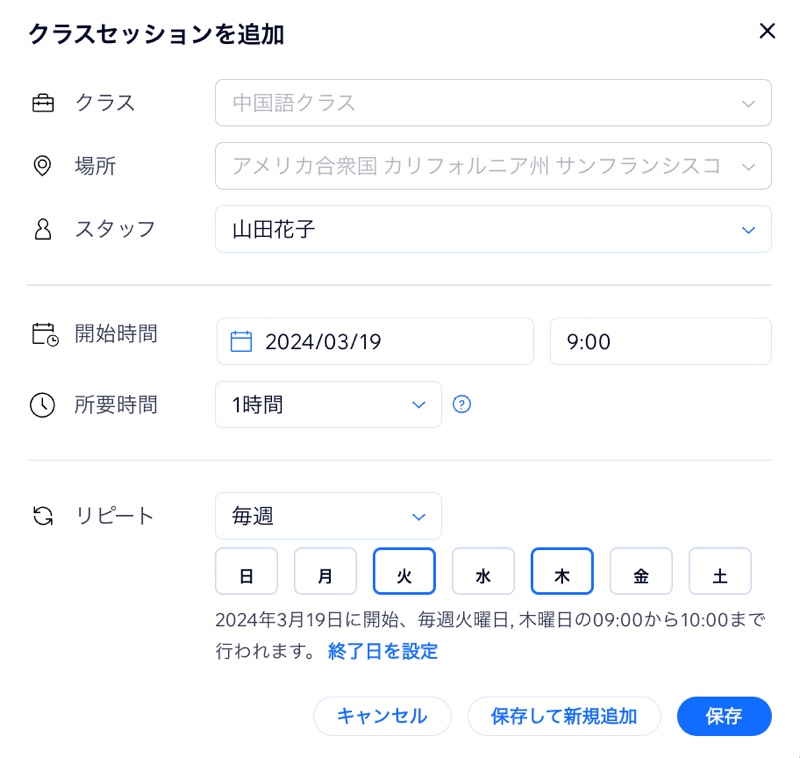The width and height of the screenshot is (800, 758).
Task: Click the 所要時間 label
Action: coord(116,405)
